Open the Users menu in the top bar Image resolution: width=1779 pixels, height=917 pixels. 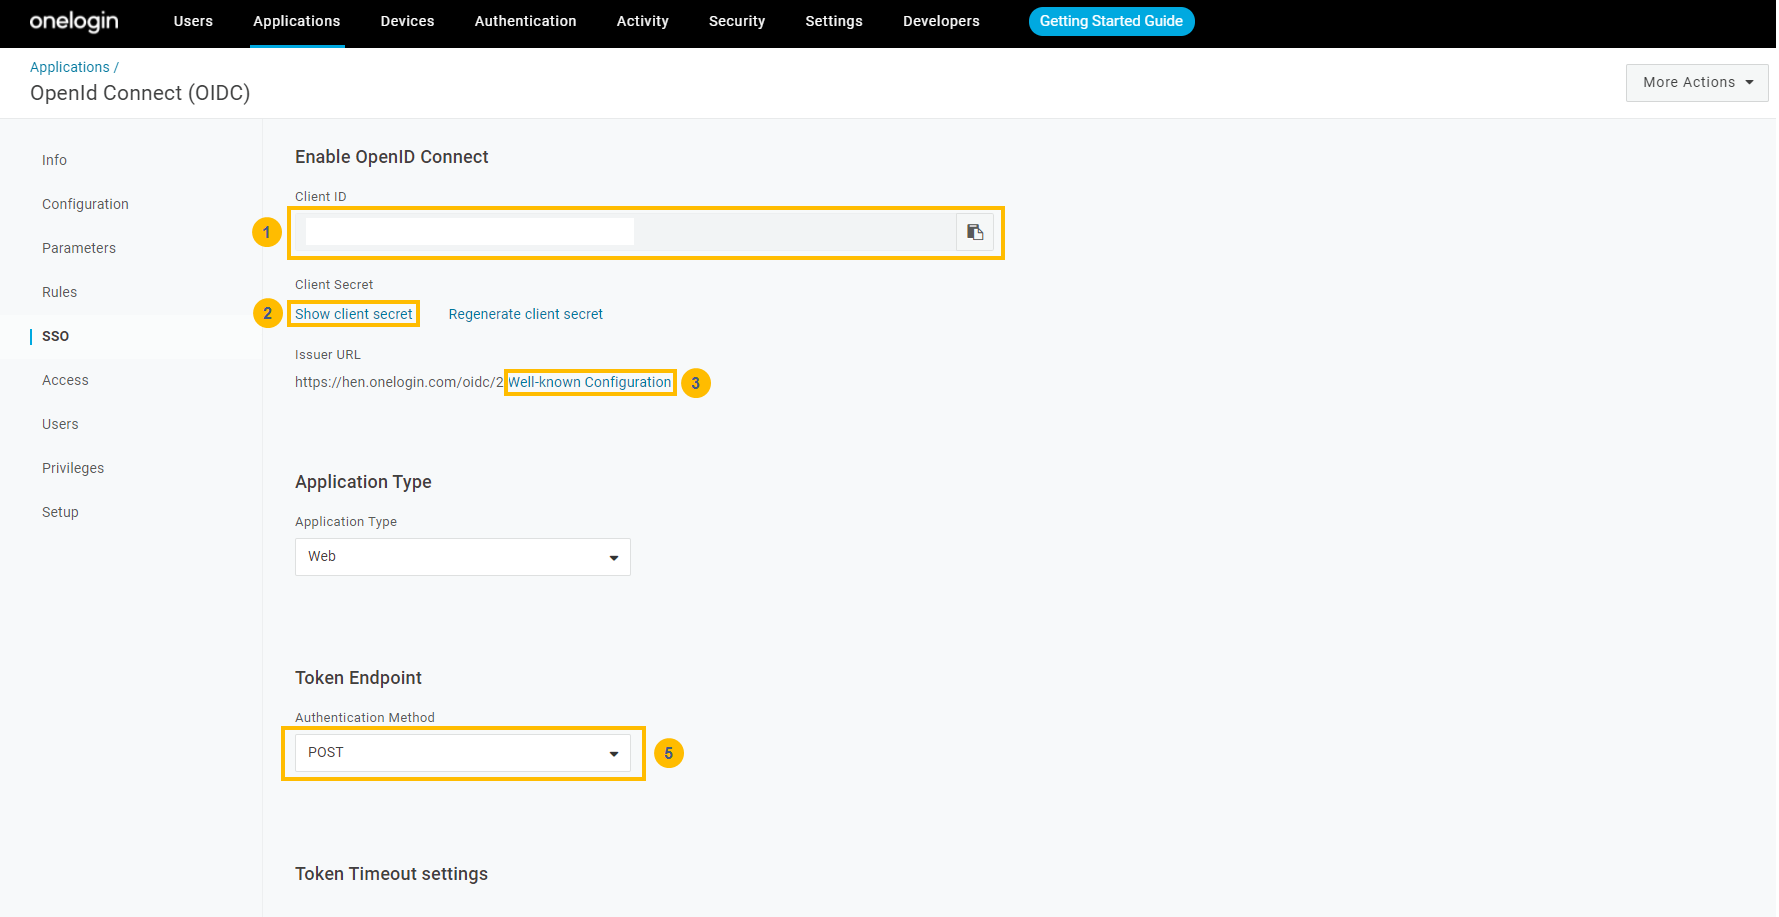coord(193,21)
